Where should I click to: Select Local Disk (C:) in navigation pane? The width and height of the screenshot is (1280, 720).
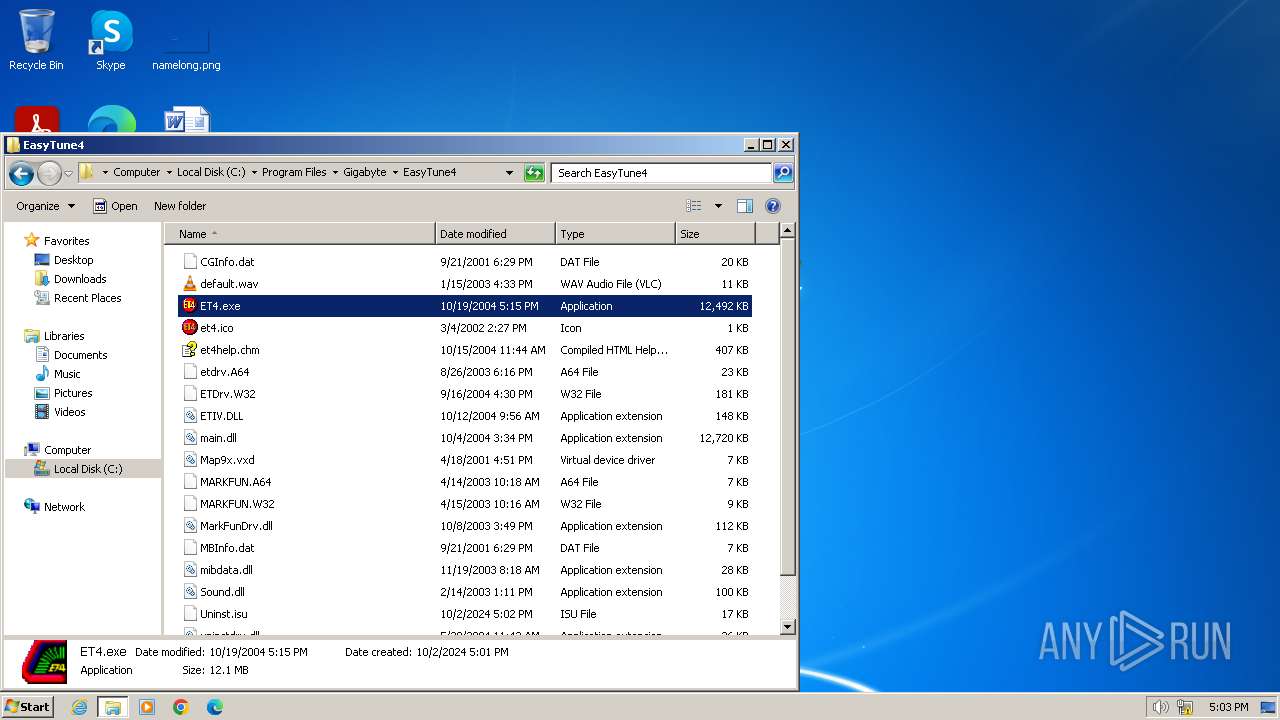[83, 469]
